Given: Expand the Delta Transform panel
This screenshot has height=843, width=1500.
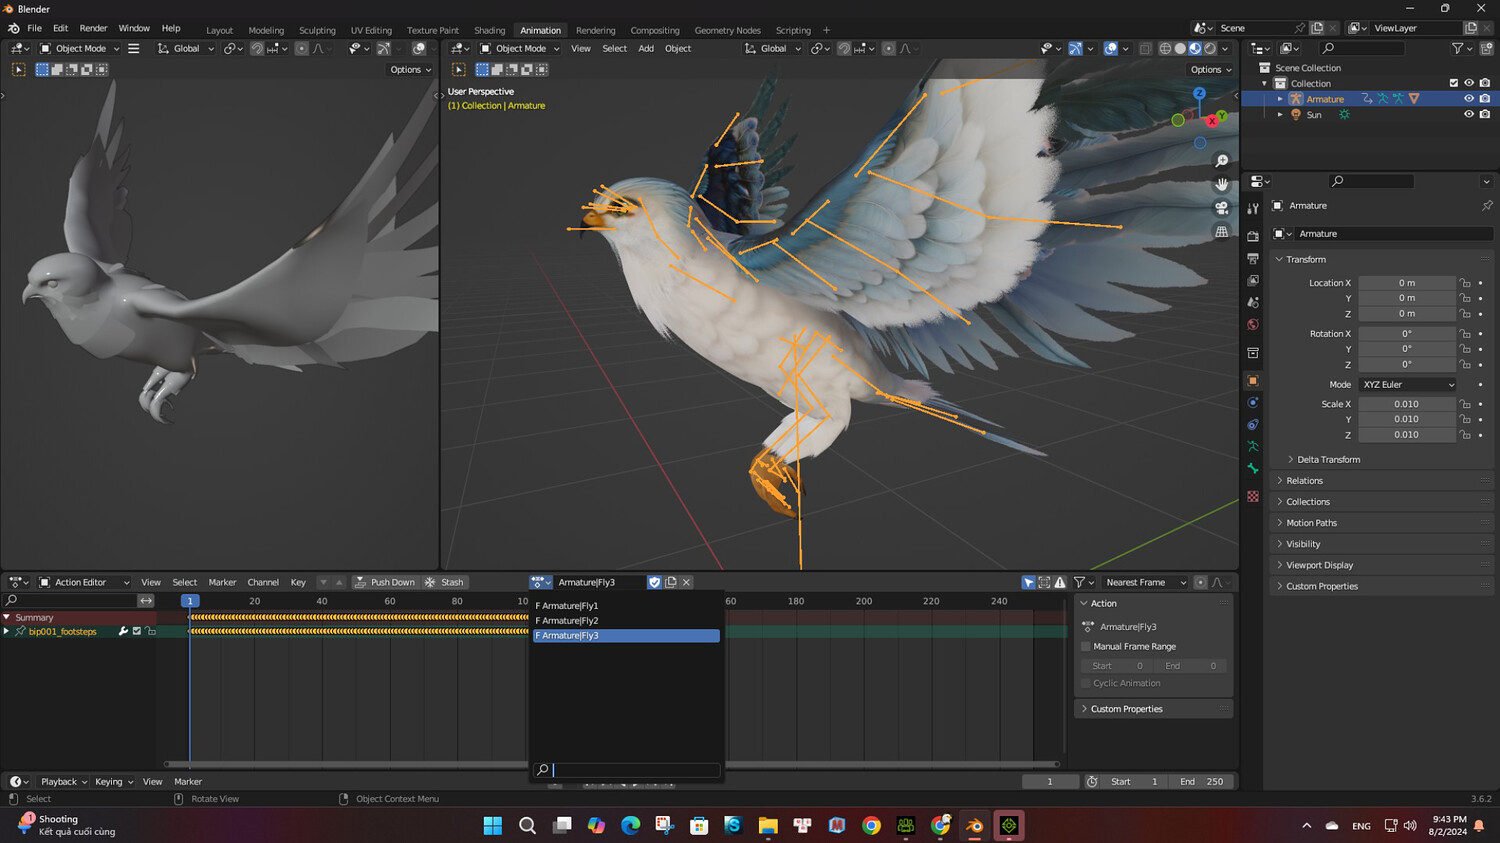Looking at the screenshot, I should 1328,460.
